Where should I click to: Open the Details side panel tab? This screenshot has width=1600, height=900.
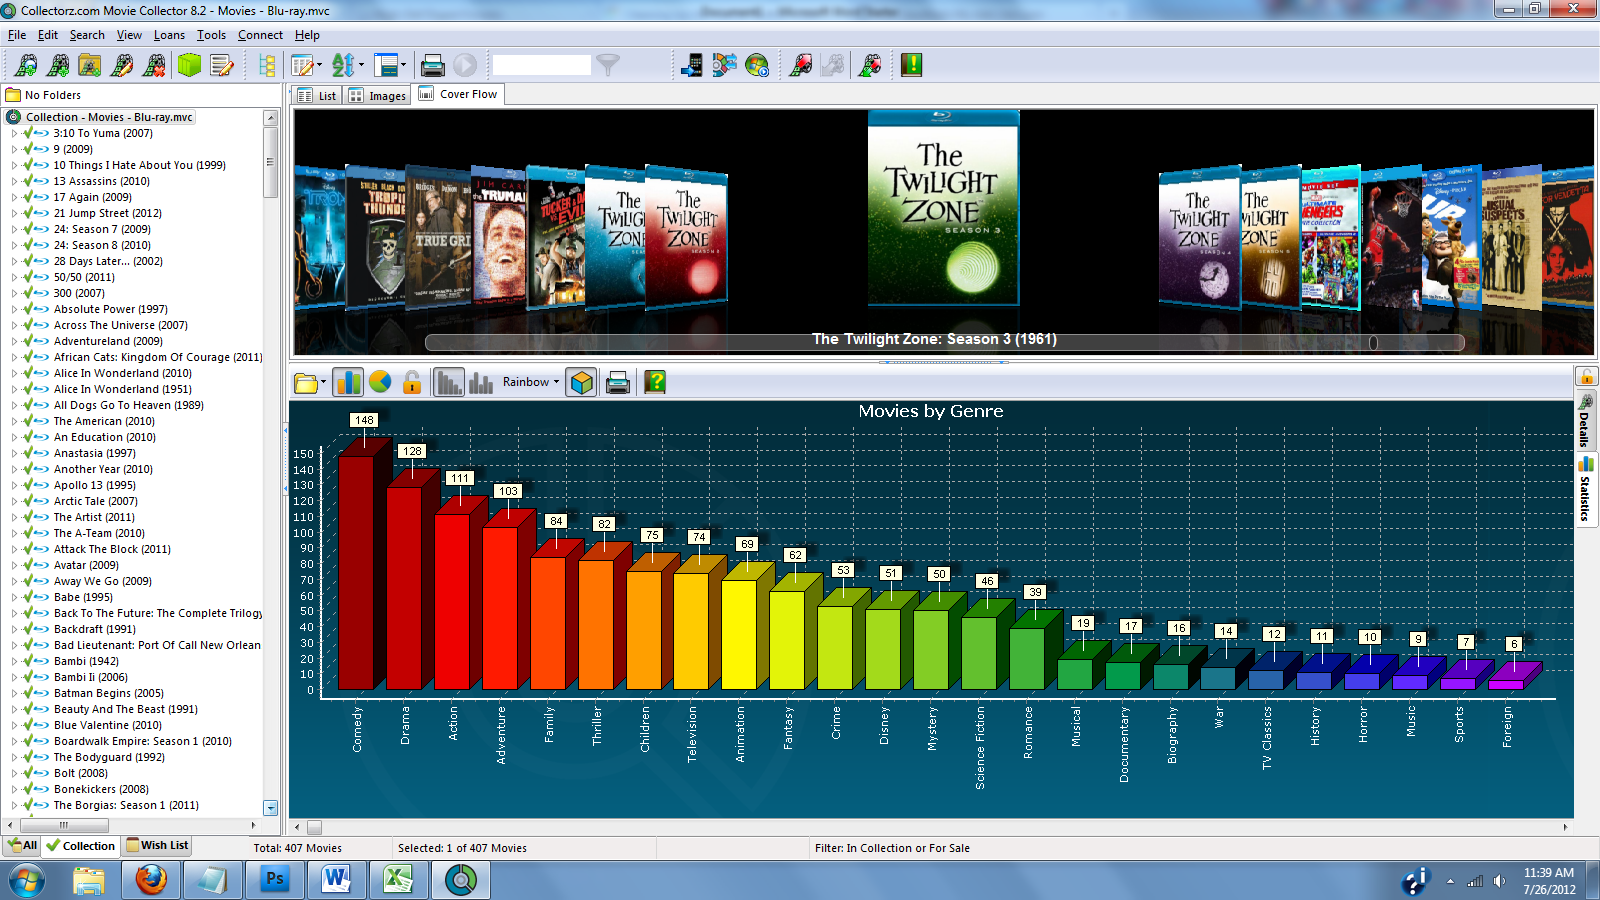click(x=1586, y=422)
